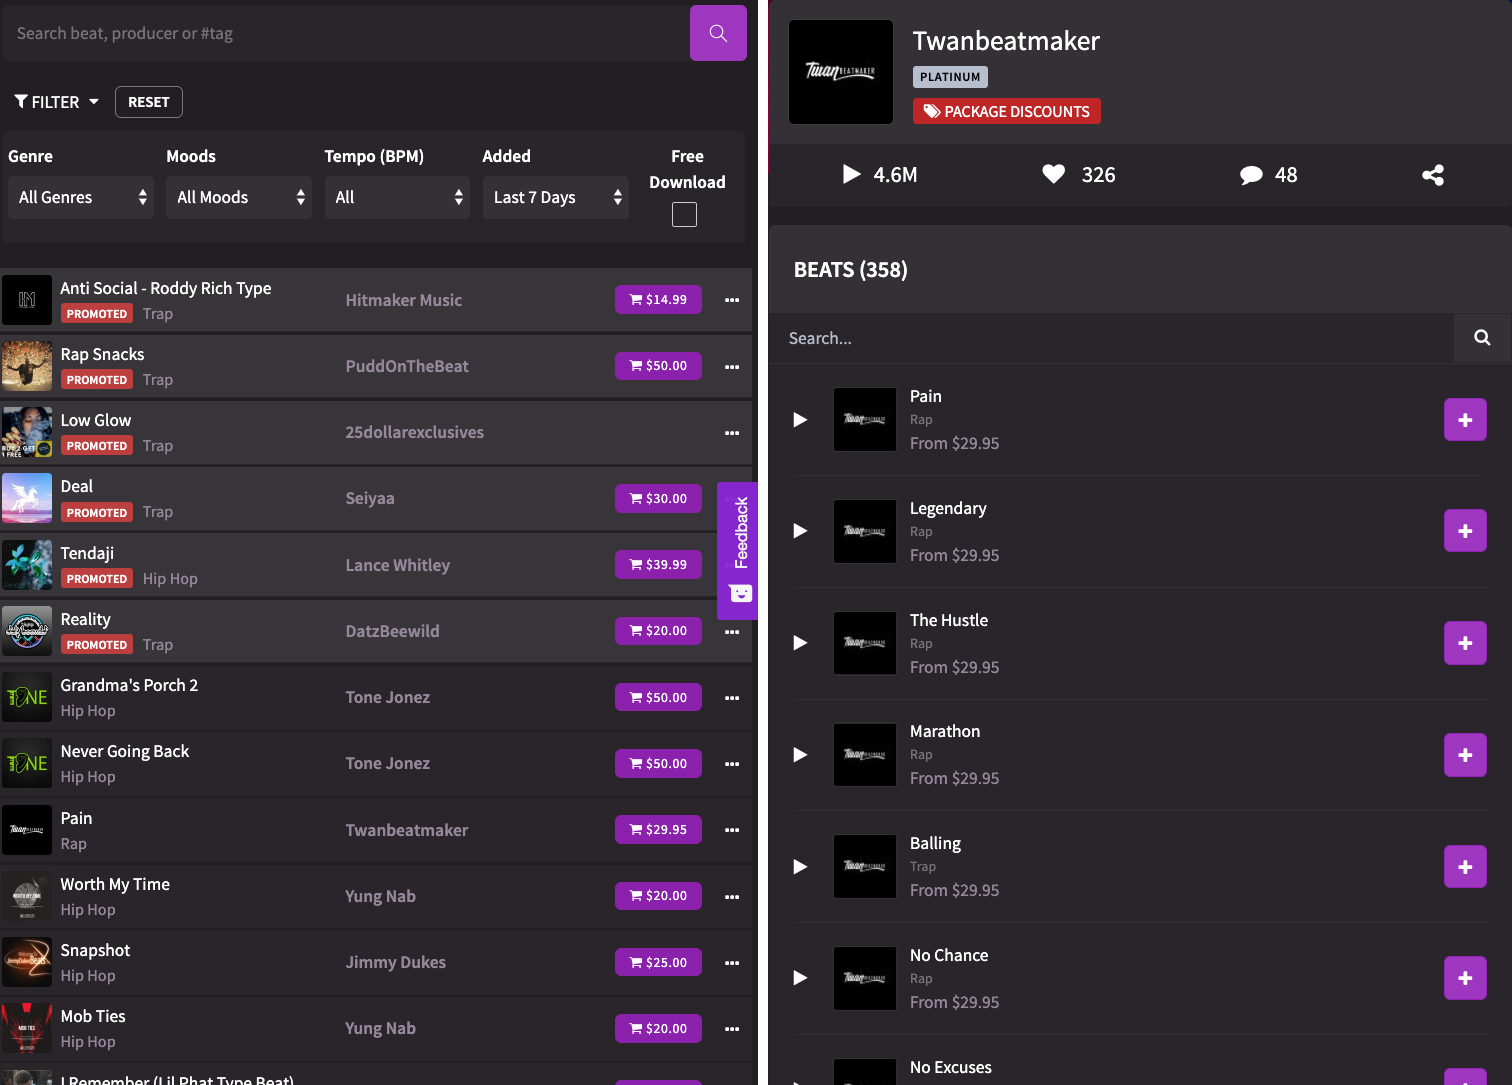Open more options for Never Going Back

(x=732, y=763)
